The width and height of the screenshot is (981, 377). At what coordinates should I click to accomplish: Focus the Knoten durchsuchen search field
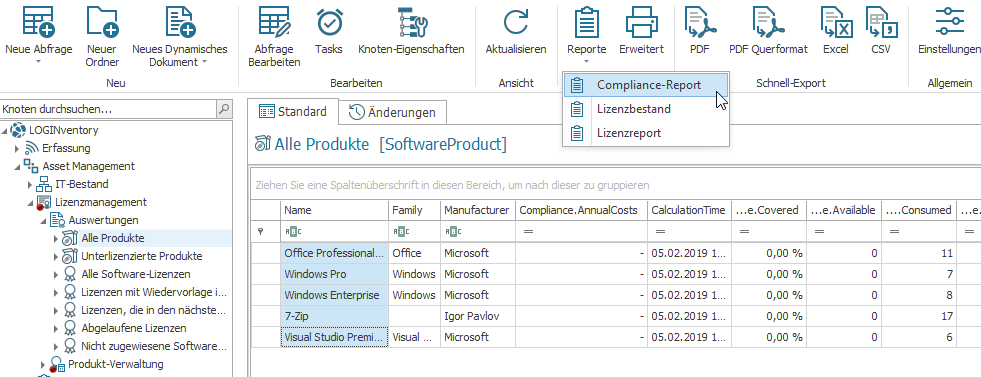point(108,109)
